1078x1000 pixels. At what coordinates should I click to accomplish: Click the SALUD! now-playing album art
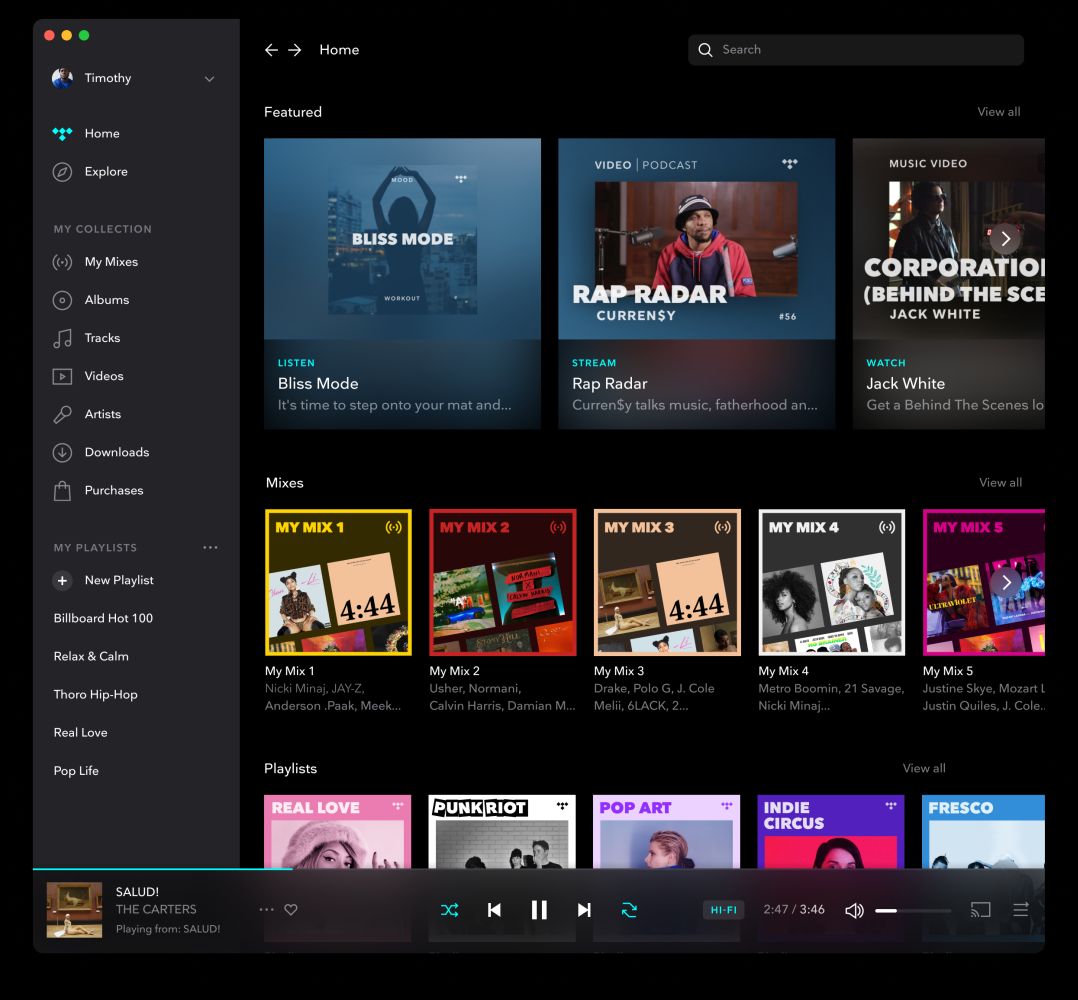74,910
